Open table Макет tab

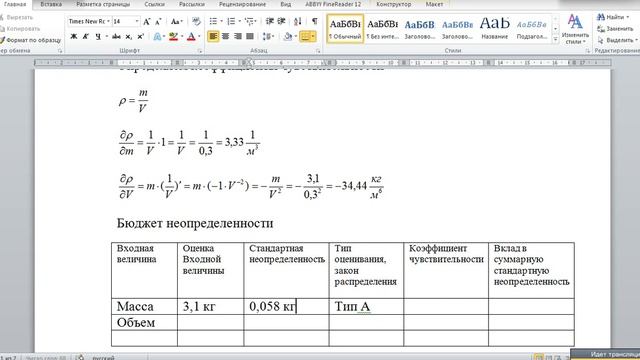click(x=434, y=4)
